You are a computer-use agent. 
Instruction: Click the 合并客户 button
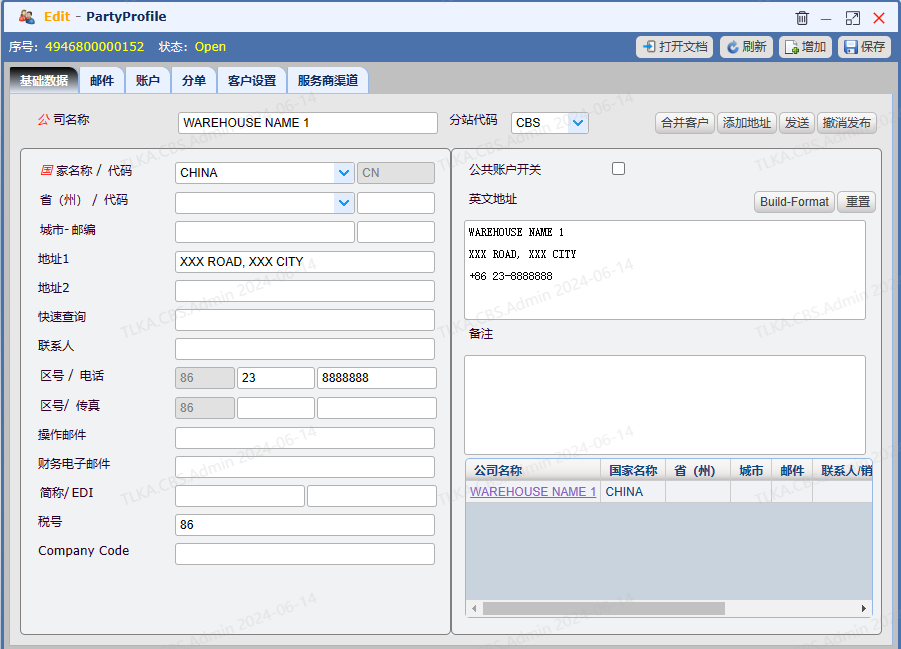click(x=684, y=123)
